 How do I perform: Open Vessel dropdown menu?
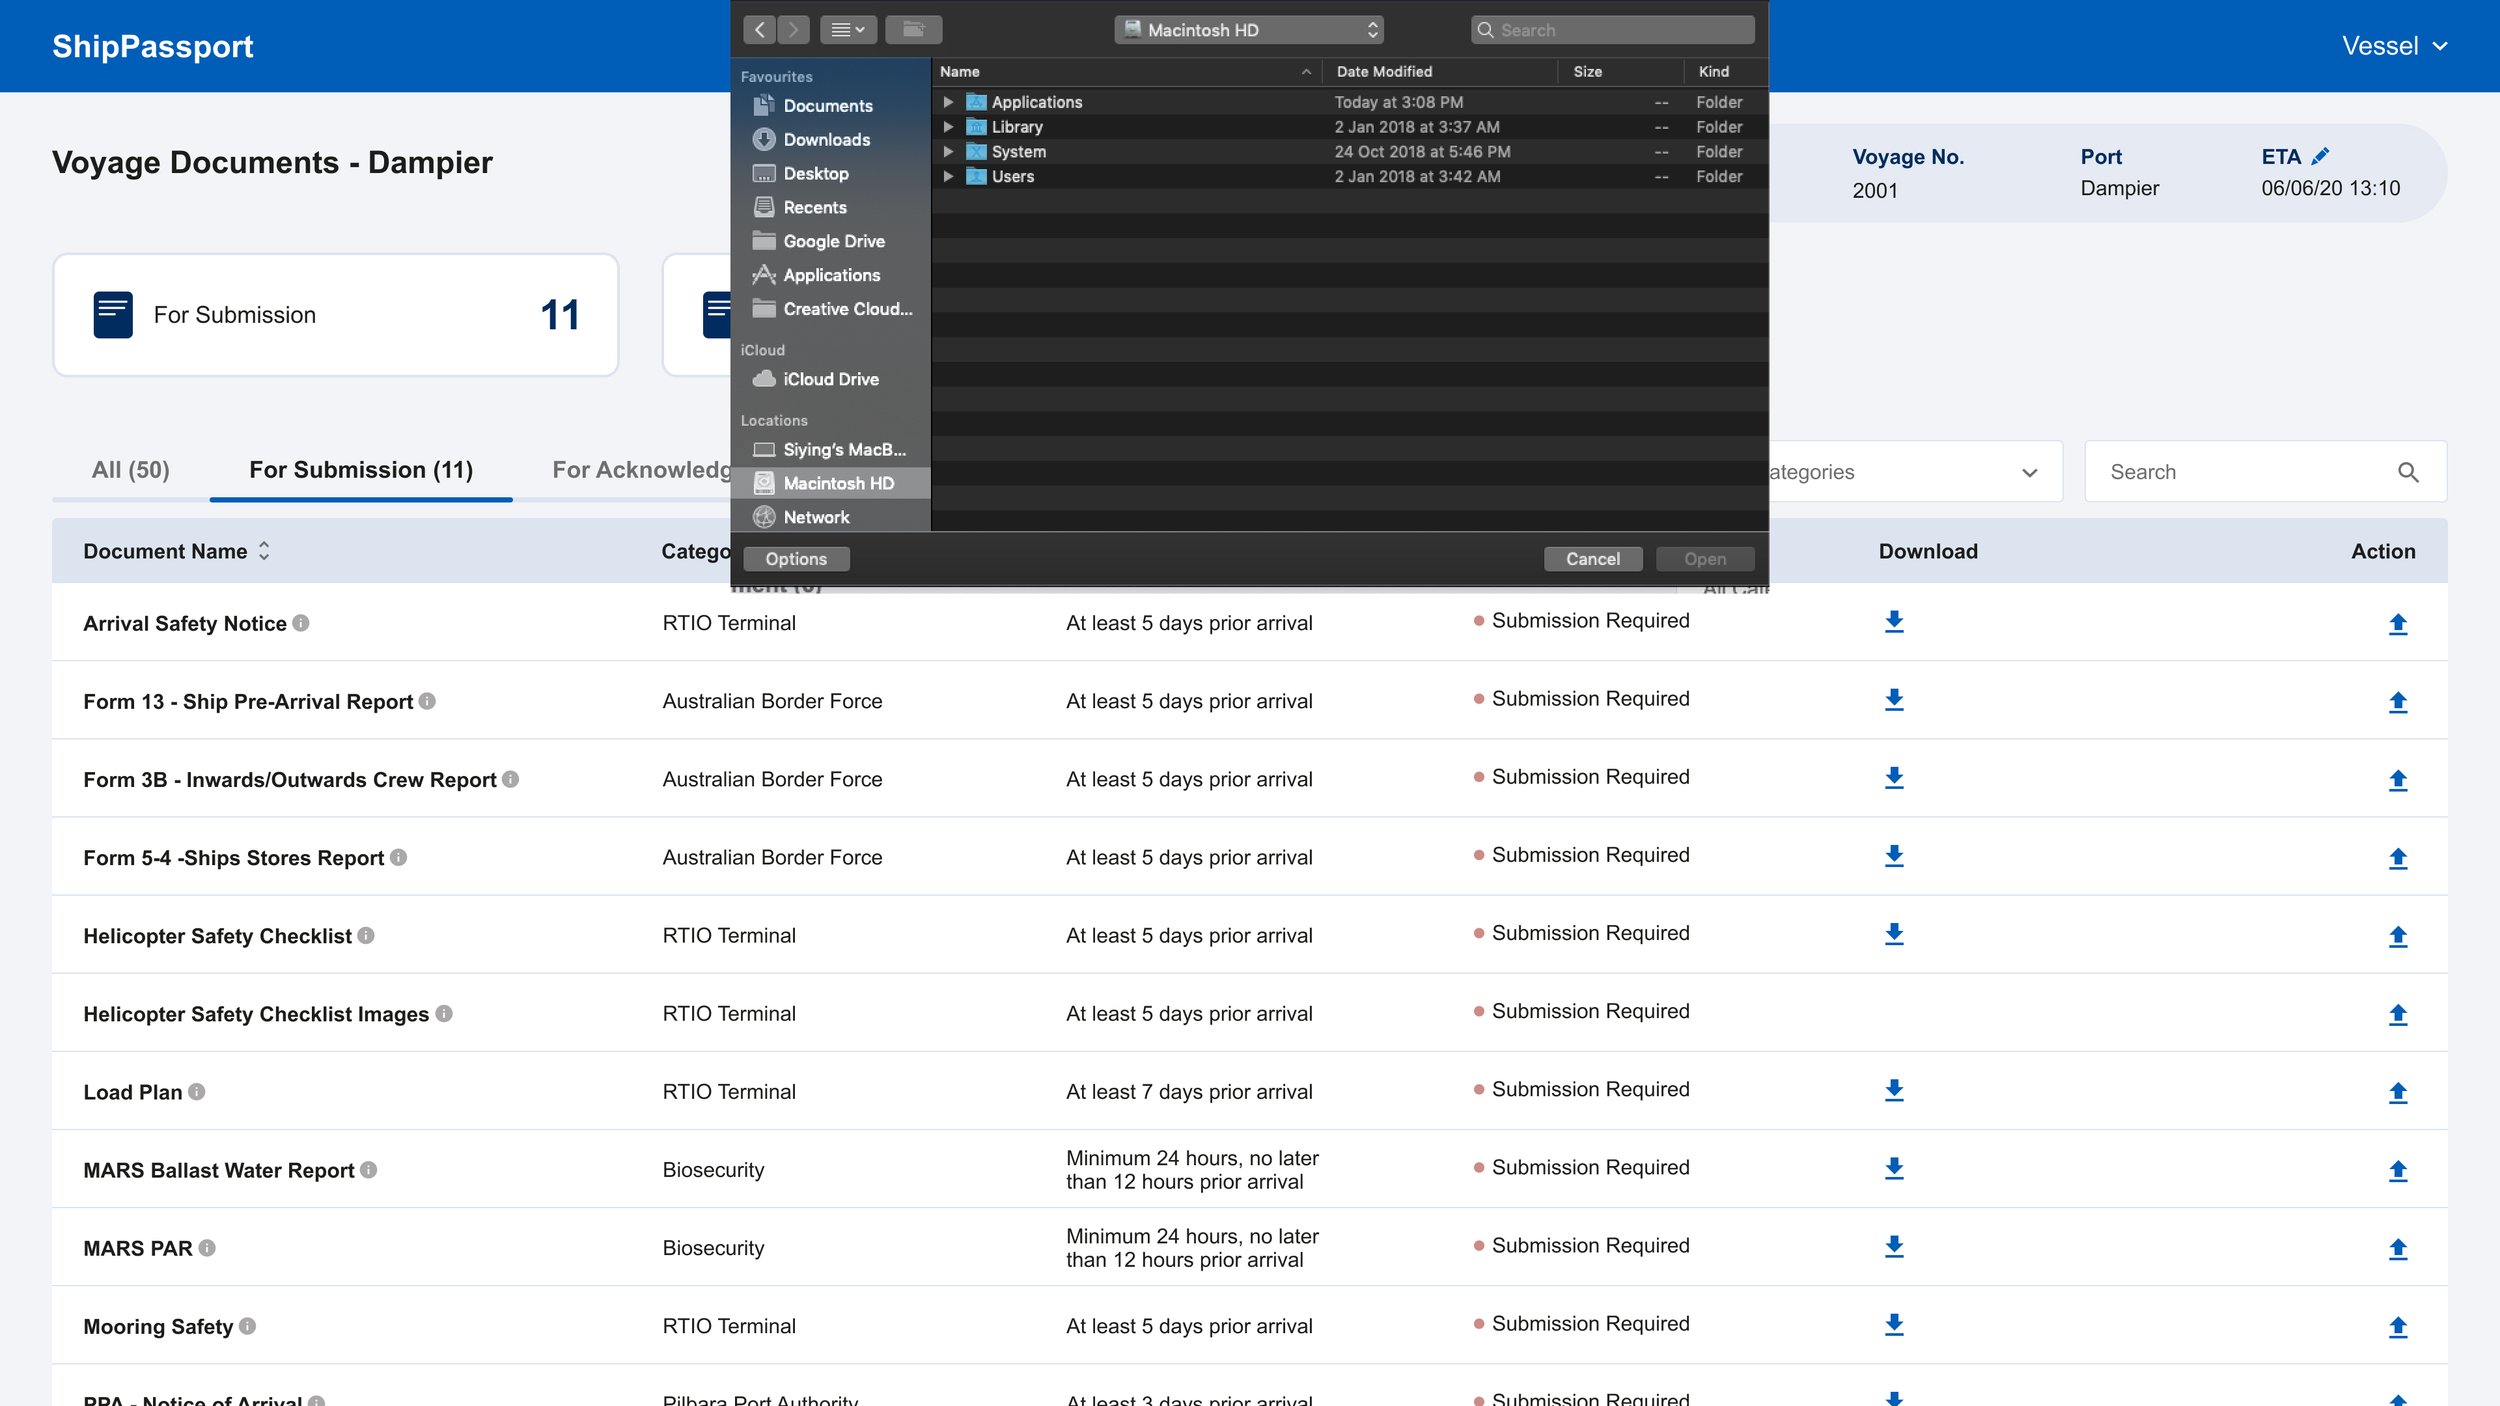pos(2395,46)
